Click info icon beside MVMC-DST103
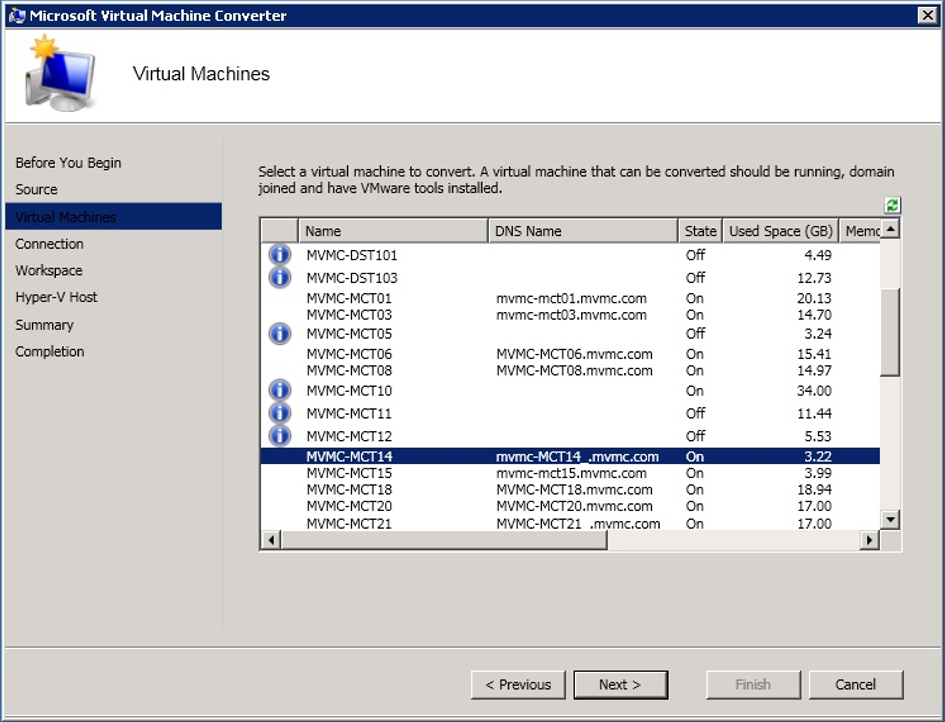The width and height of the screenshot is (945, 722). [x=280, y=277]
